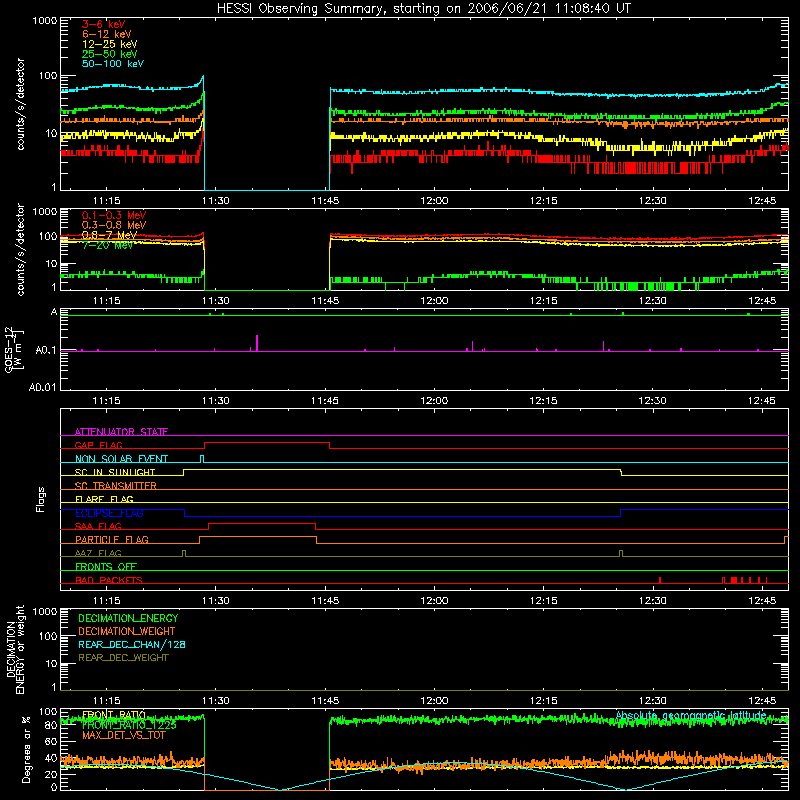Click the A0.1 level on GOES axis
The width and height of the screenshot is (800, 800).
(45, 351)
